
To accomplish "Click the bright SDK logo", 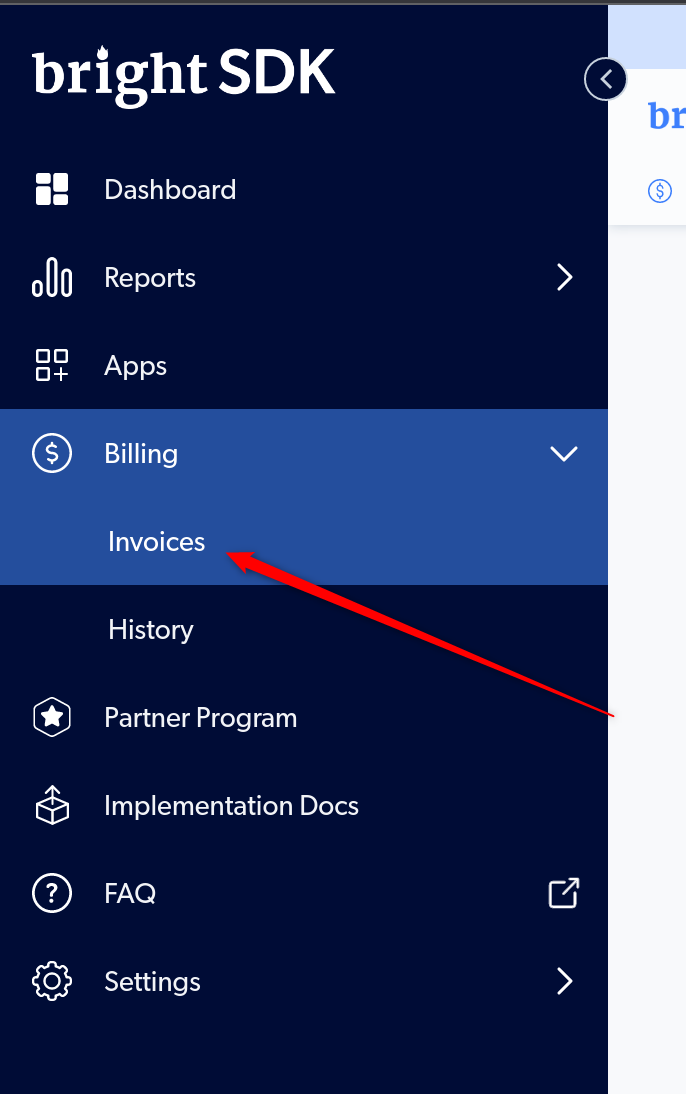I will pyautogui.click(x=184, y=75).
